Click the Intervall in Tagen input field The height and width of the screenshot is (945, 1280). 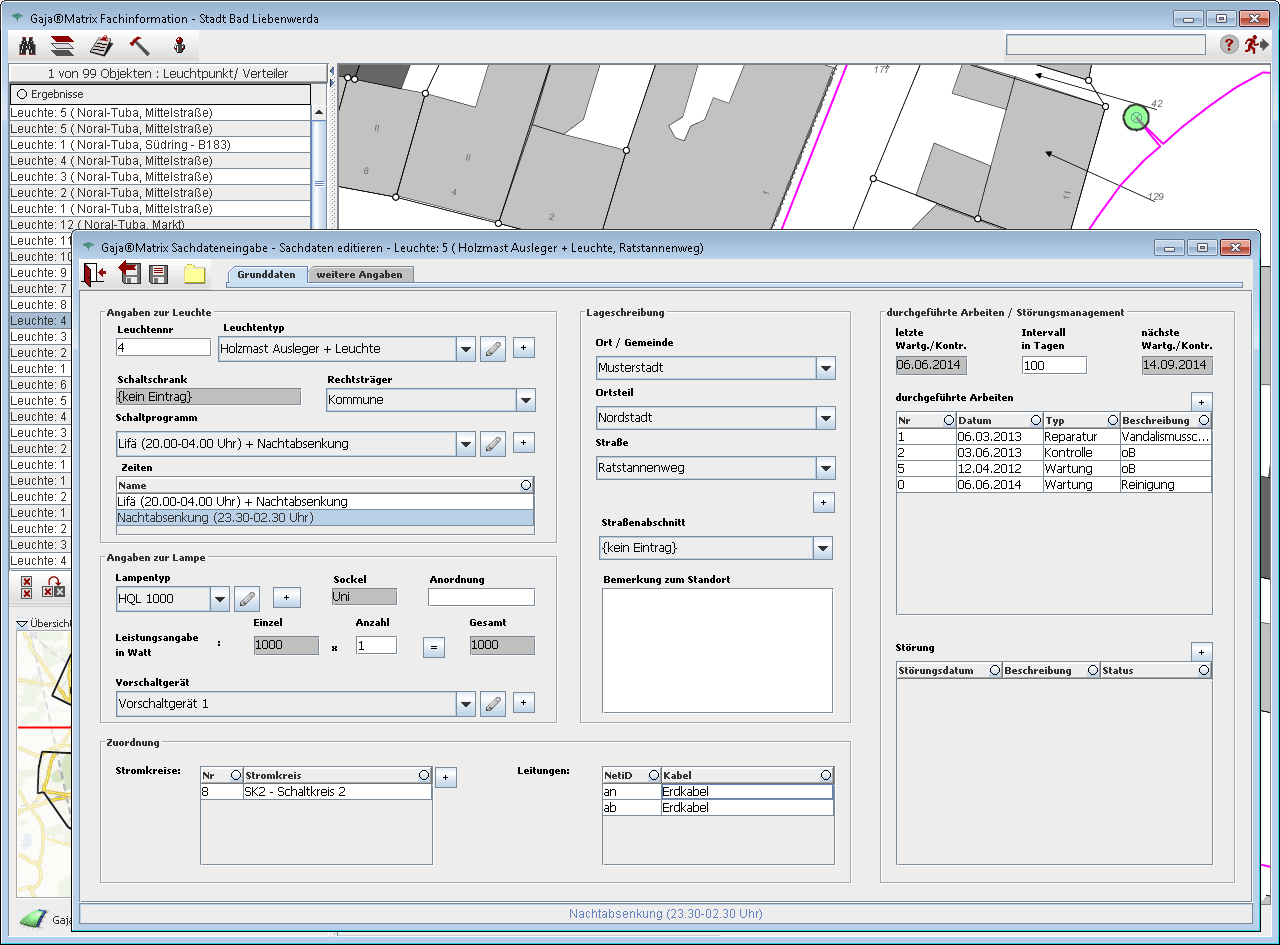click(x=1053, y=365)
